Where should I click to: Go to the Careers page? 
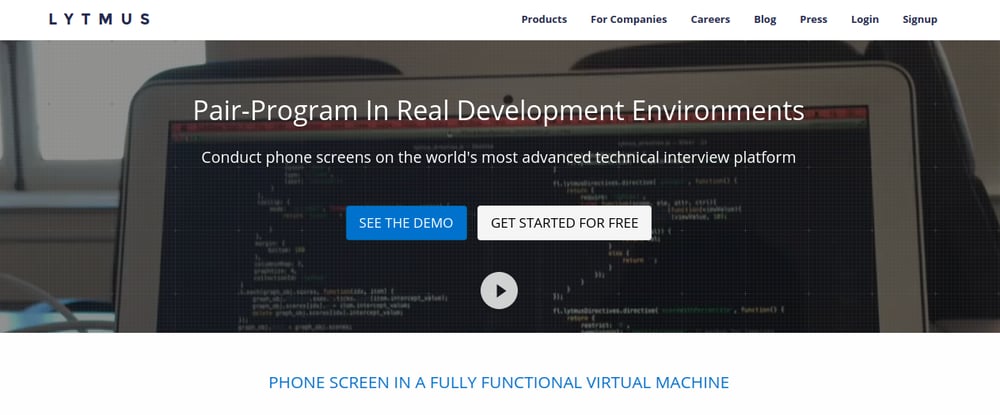tap(710, 19)
